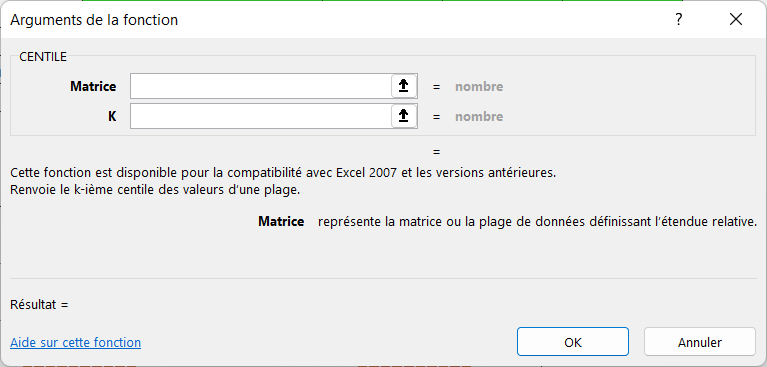Click the Excel 2007 compatibility description text
767x367 pixels.
click(x=283, y=173)
